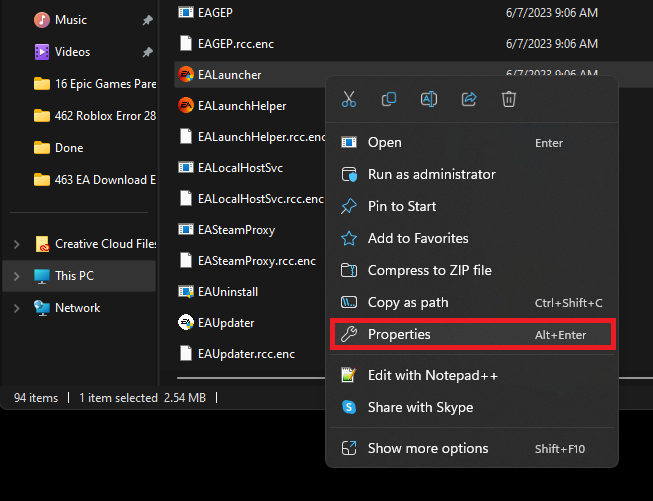This screenshot has height=501, width=653.
Task: Open the 16 Epic Games folder
Action: (95, 84)
